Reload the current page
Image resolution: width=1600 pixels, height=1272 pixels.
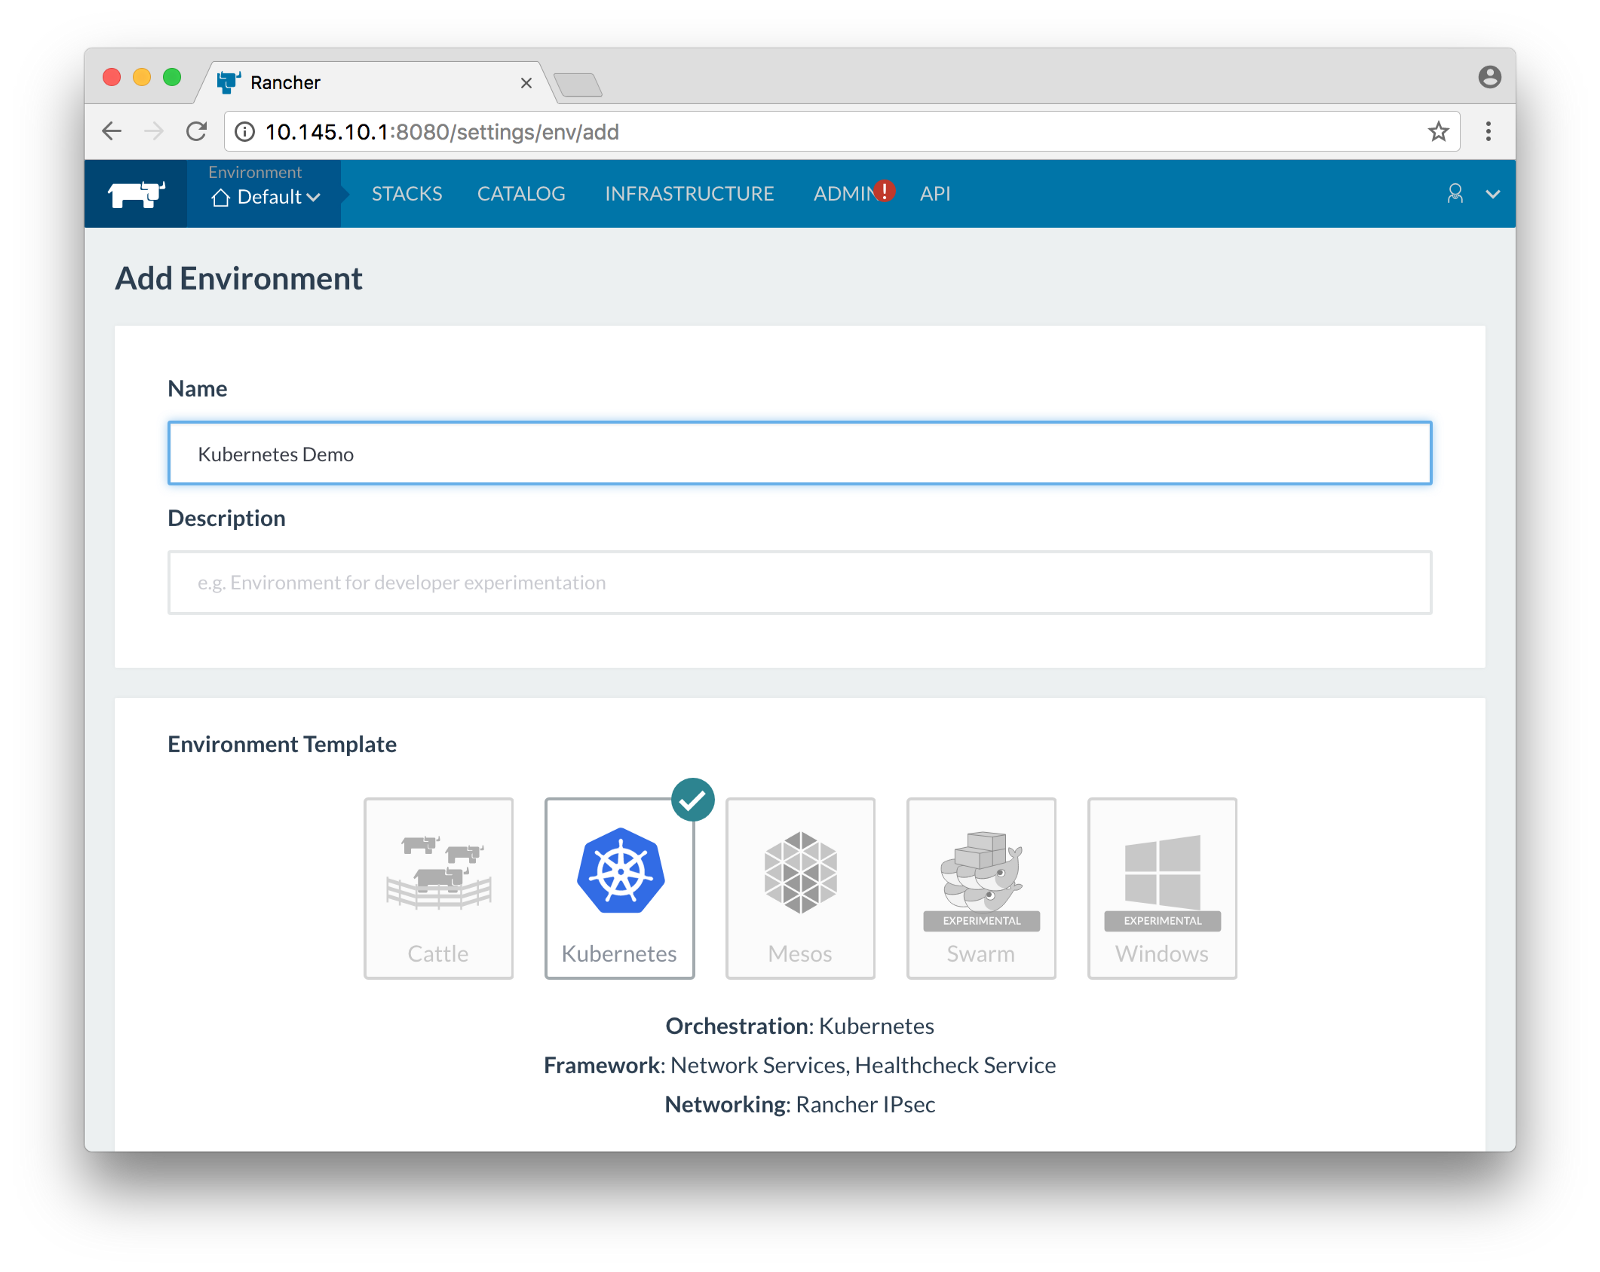(x=197, y=131)
